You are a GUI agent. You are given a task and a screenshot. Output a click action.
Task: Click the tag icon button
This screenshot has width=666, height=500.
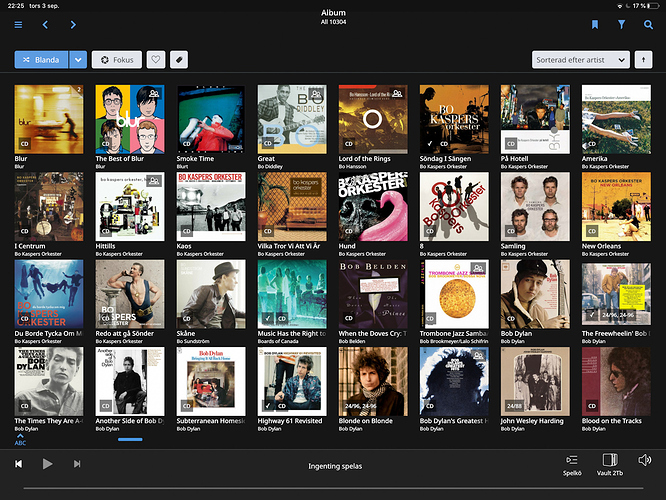pos(179,60)
